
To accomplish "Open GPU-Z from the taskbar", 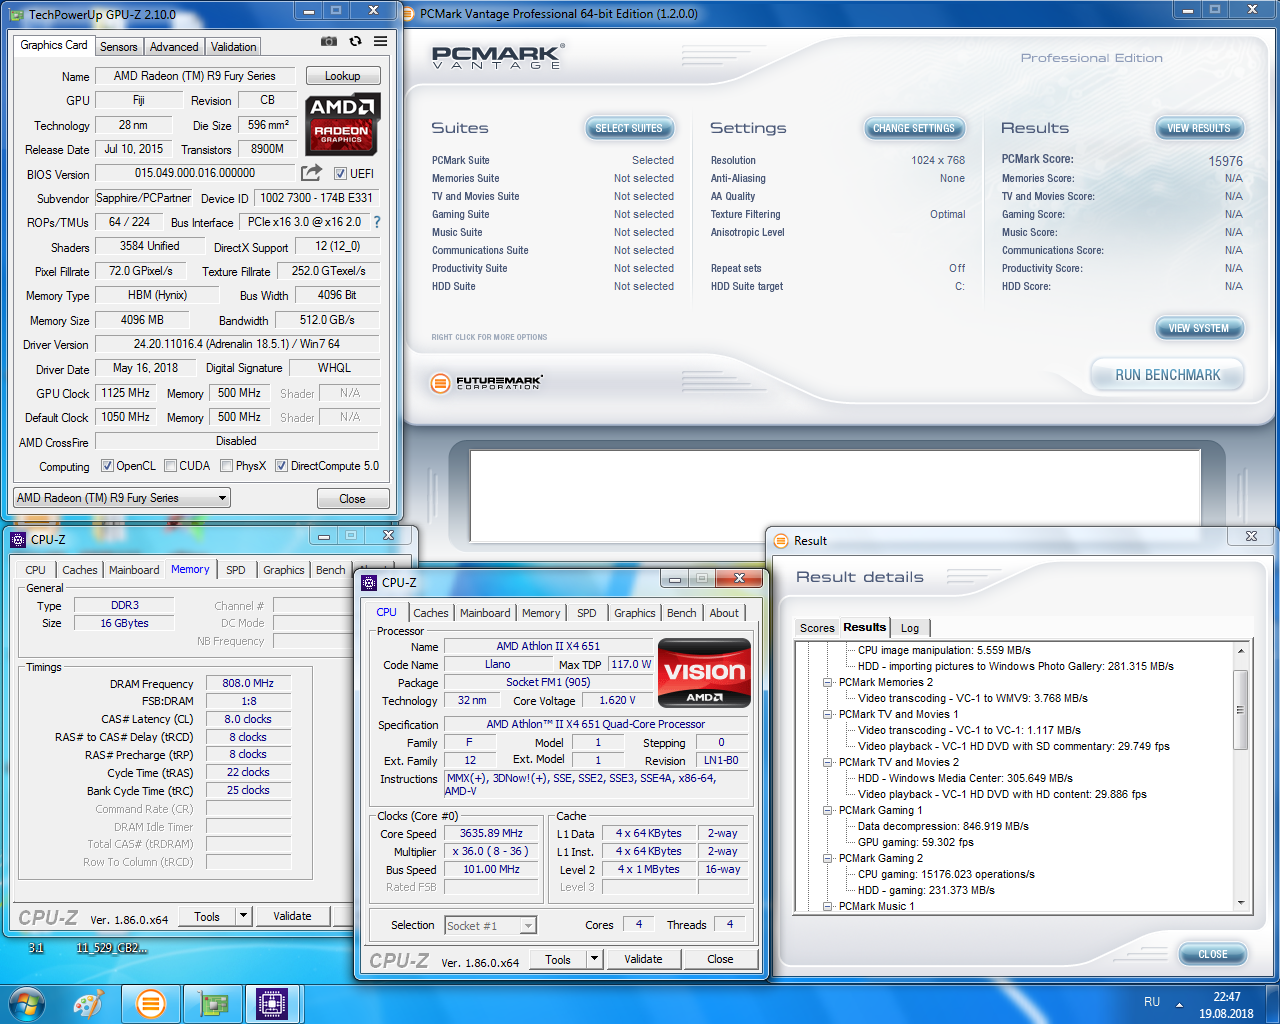I will point(212,1003).
